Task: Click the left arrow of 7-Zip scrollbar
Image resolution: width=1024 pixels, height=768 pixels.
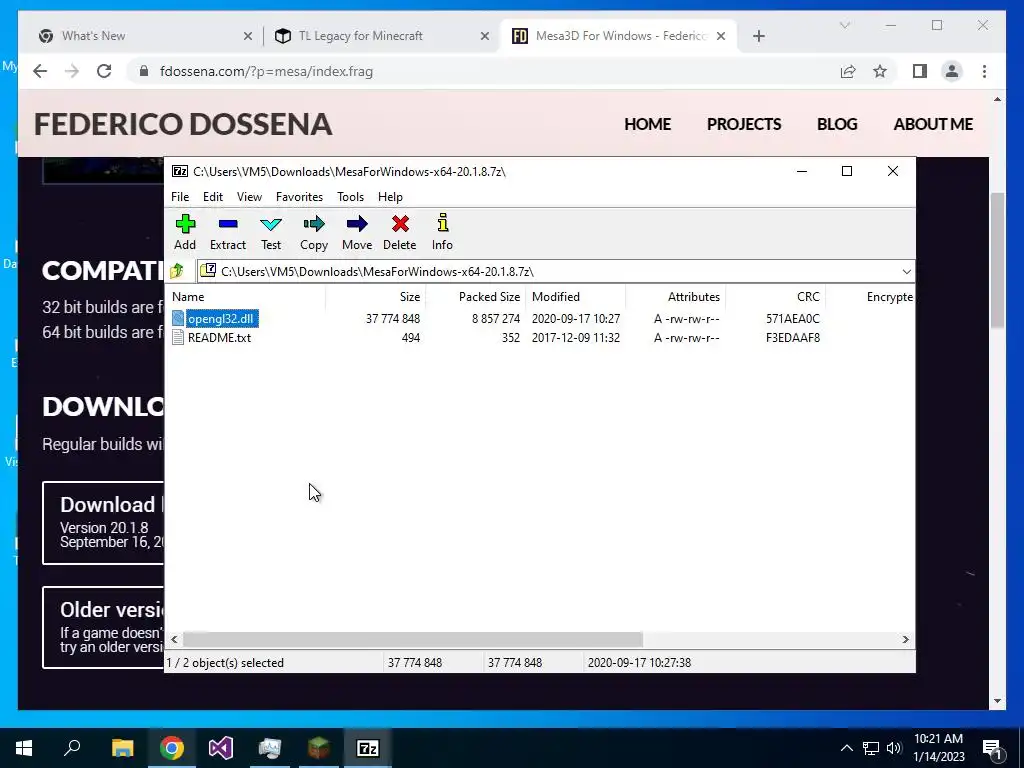Action: click(x=174, y=639)
